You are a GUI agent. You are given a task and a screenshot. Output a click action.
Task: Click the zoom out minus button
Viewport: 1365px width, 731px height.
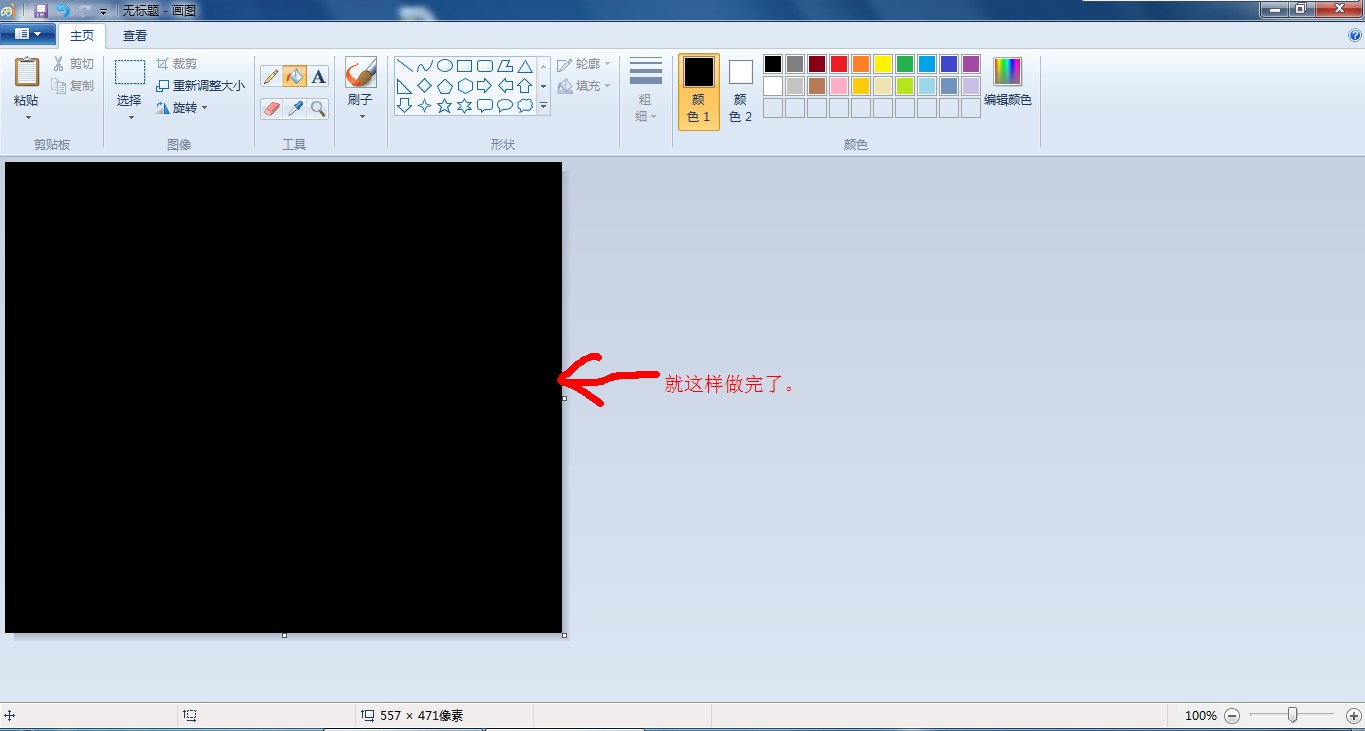coord(1232,716)
